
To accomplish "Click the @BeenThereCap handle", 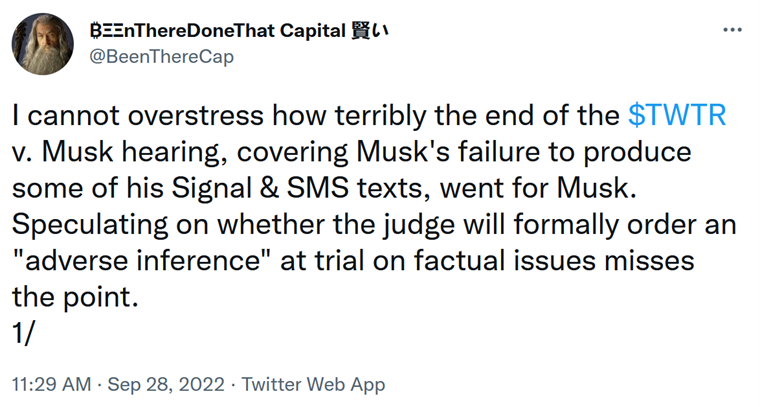I will pos(162,57).
